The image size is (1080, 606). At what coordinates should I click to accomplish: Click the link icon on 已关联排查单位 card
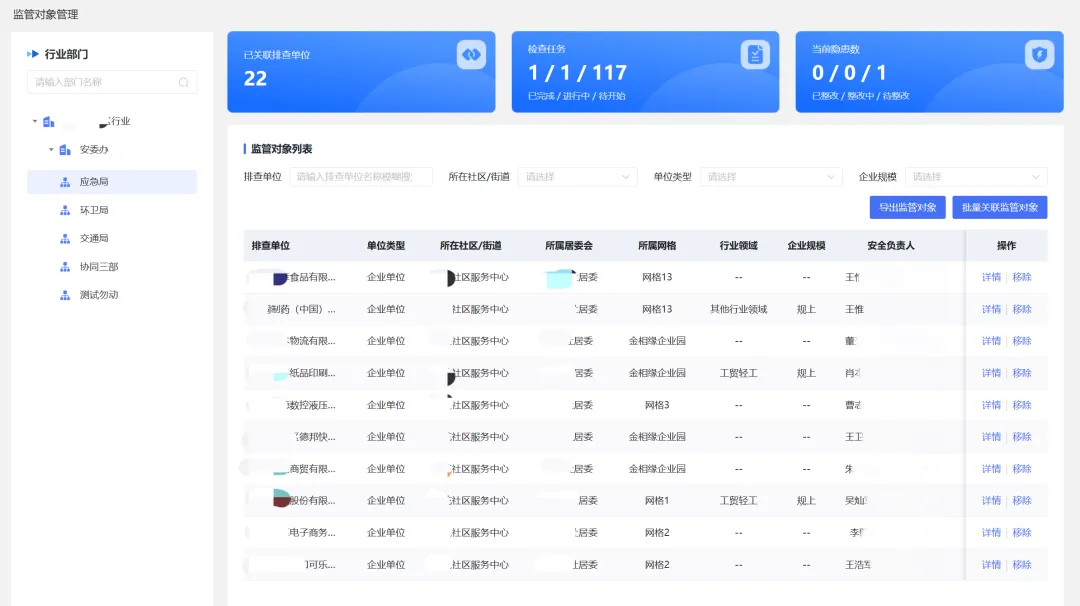pos(471,54)
